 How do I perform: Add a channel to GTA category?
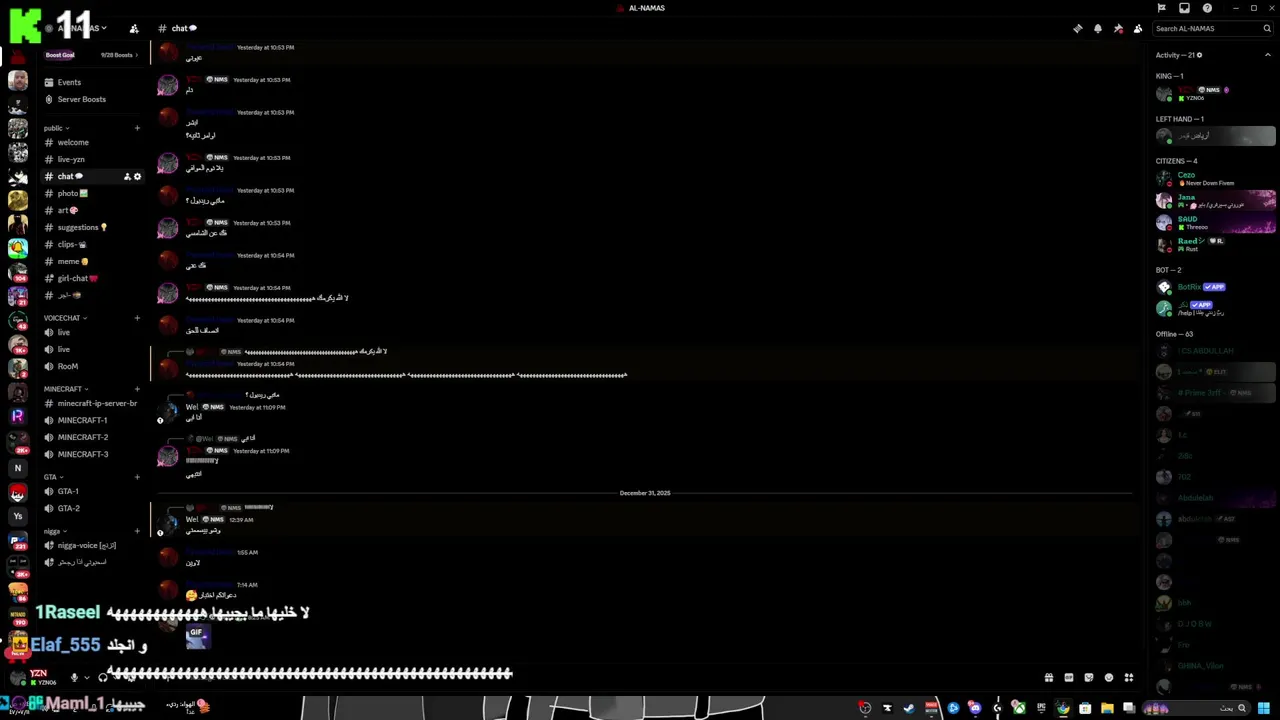[x=137, y=477]
